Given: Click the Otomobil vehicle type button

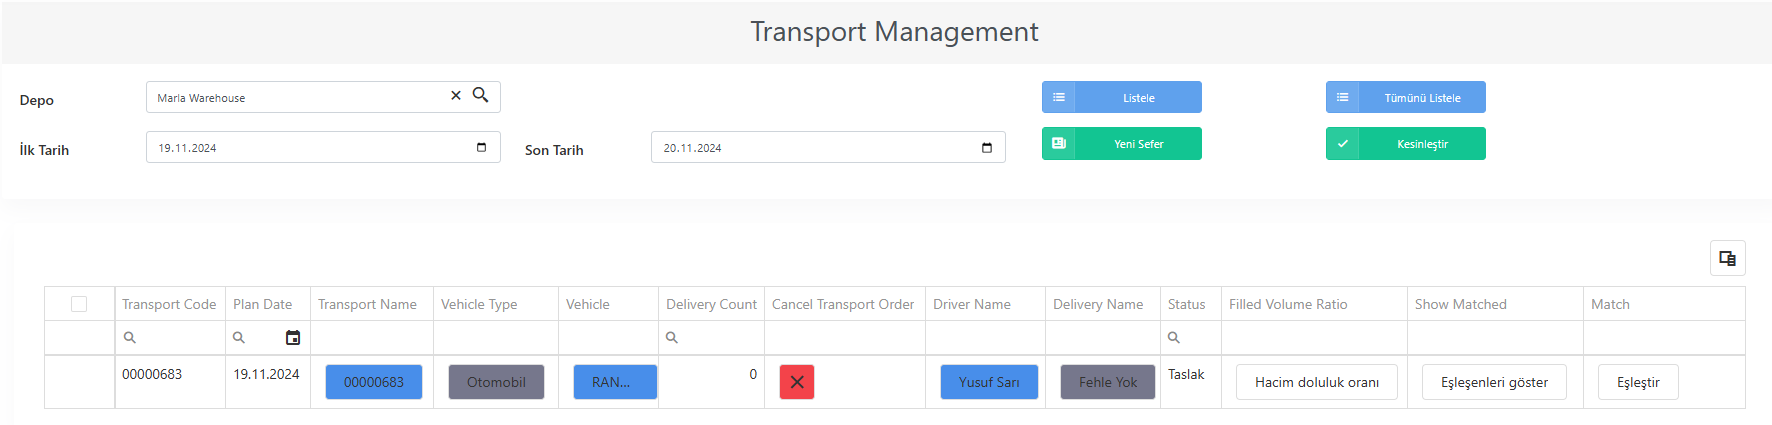Looking at the screenshot, I should pyautogui.click(x=496, y=382).
